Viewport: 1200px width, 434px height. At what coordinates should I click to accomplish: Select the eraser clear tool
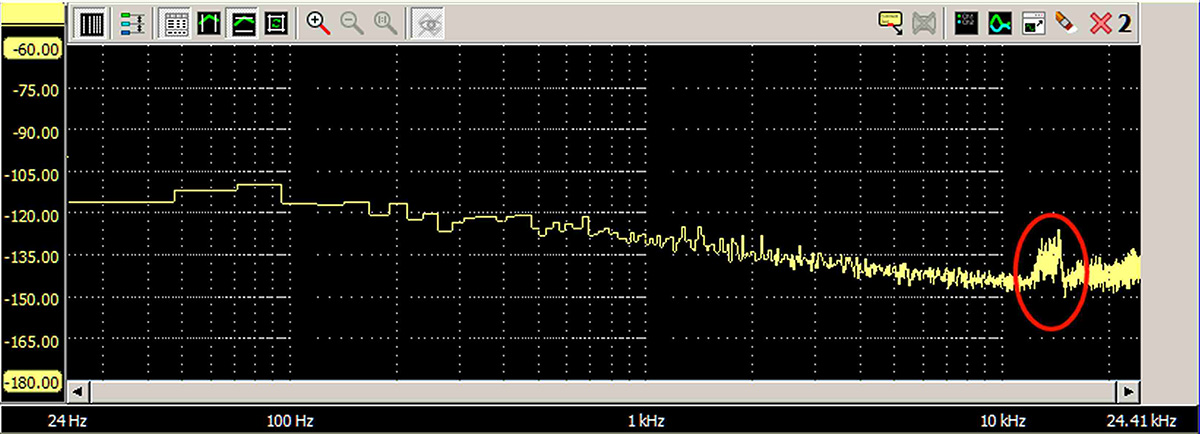pyautogui.click(x=1066, y=22)
